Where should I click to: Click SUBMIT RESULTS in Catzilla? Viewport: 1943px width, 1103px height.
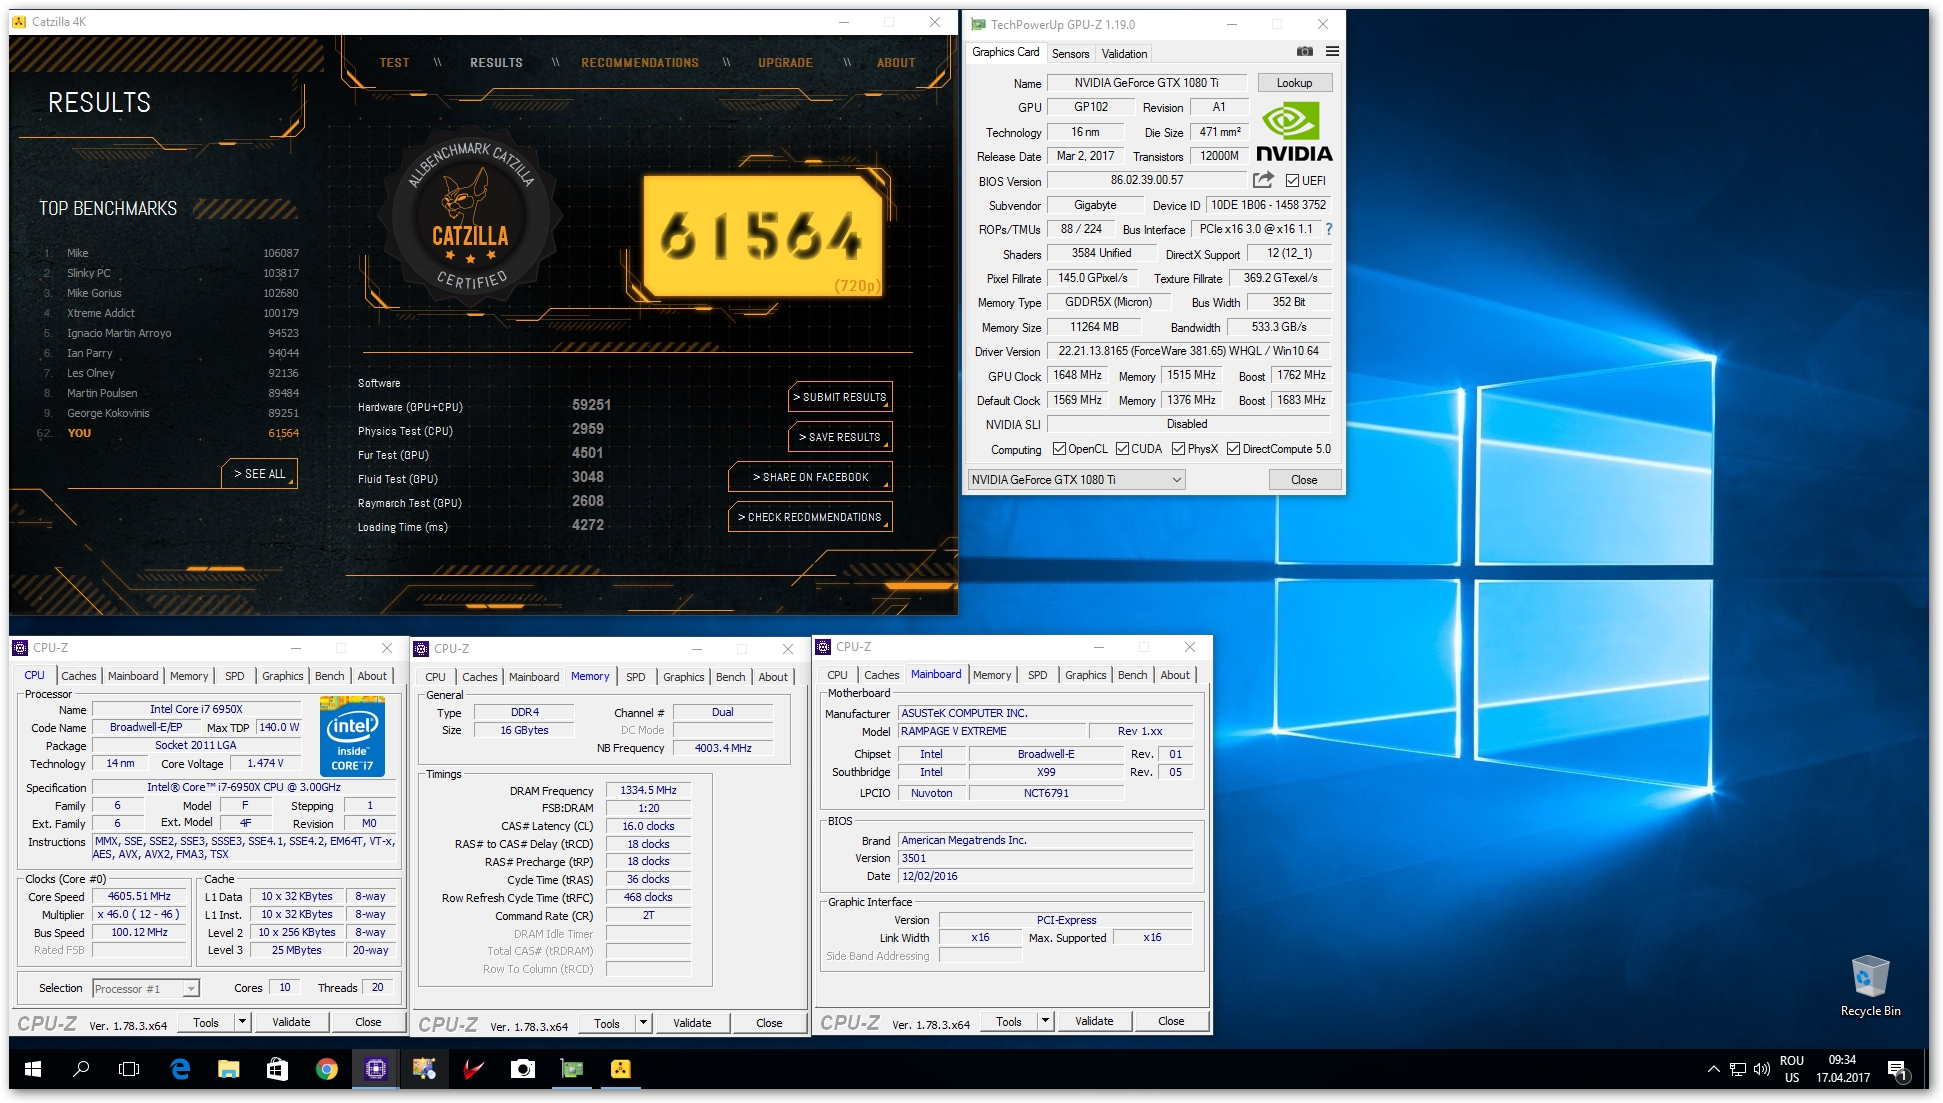tap(840, 397)
